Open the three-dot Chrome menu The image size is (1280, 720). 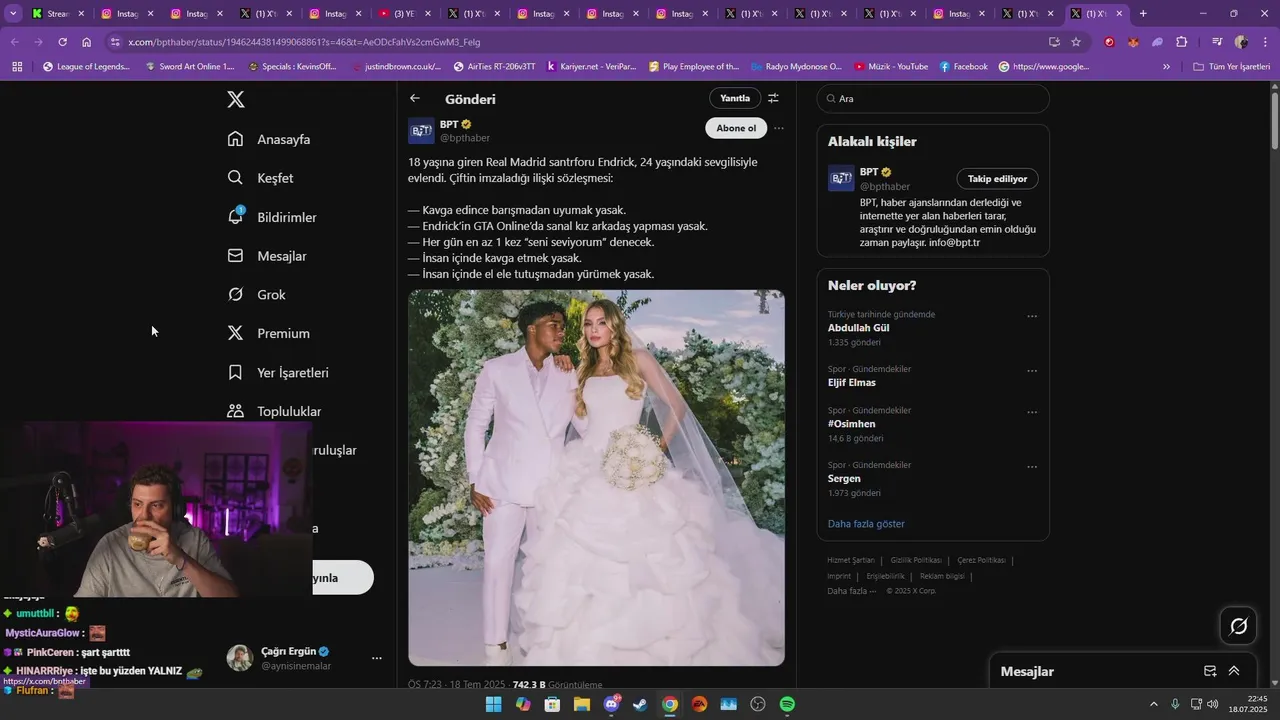pyautogui.click(x=1265, y=42)
